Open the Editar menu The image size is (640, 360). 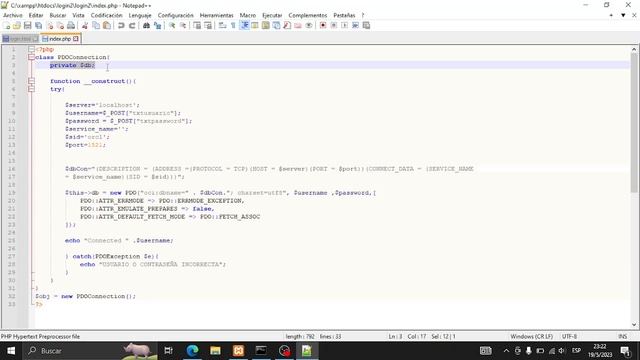tap(36, 16)
